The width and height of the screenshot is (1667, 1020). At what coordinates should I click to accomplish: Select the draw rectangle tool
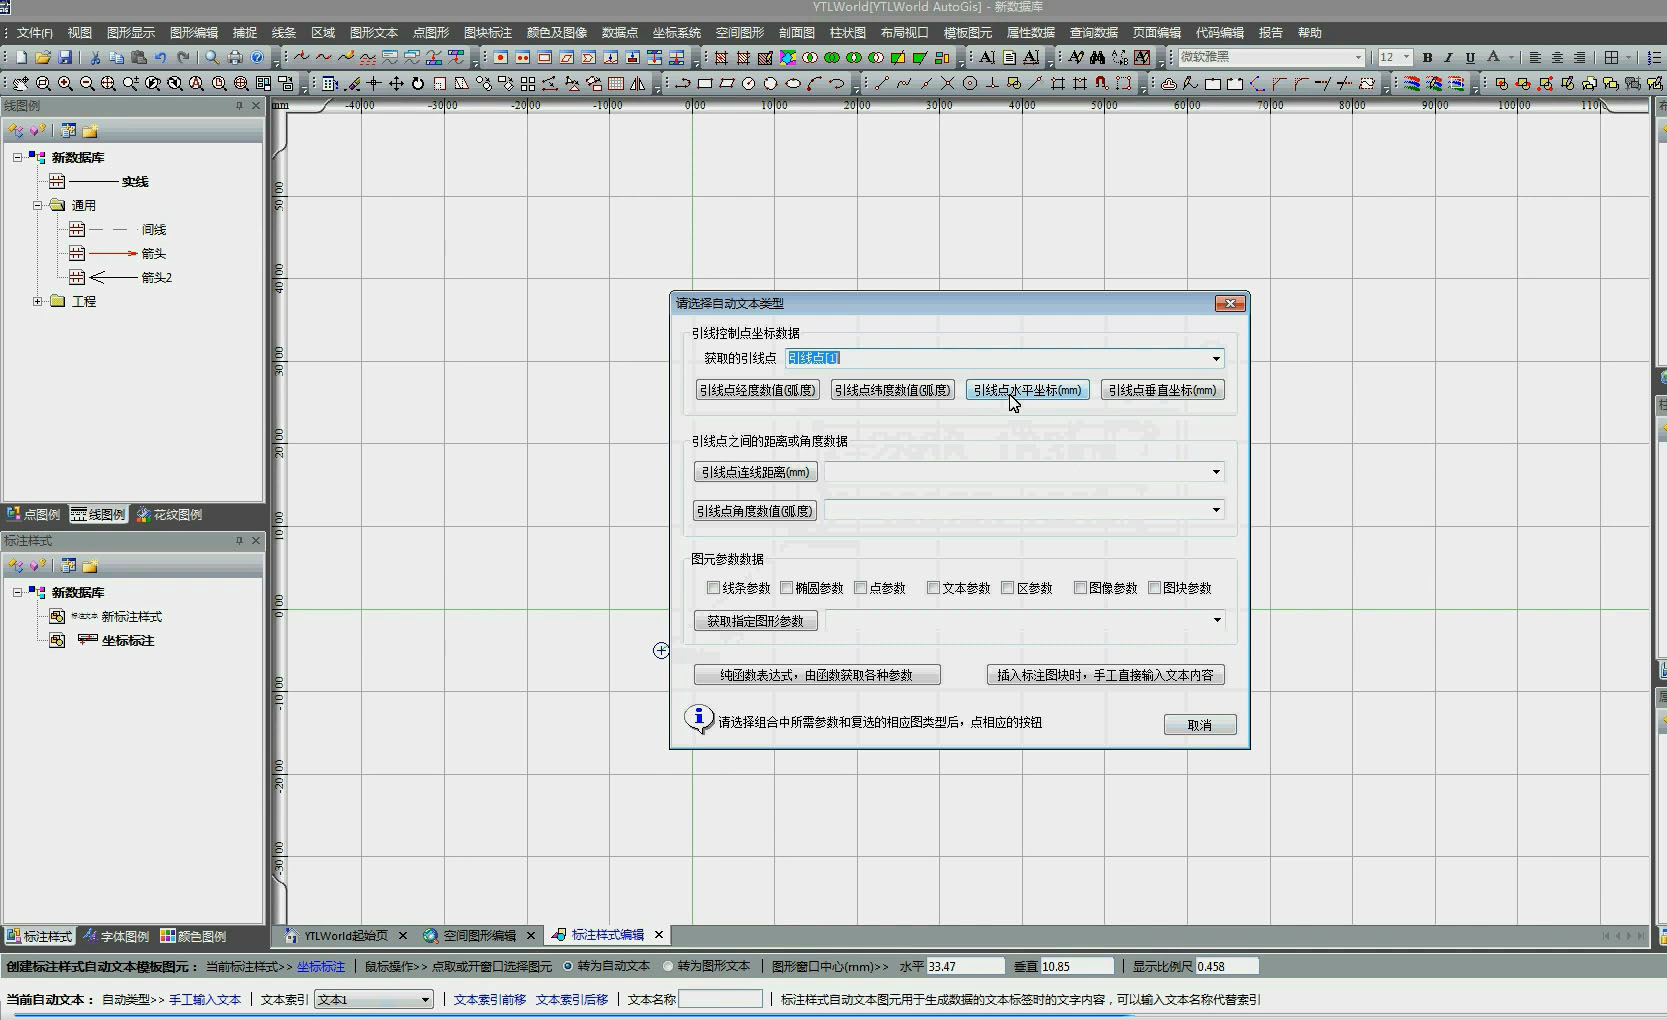tap(705, 84)
